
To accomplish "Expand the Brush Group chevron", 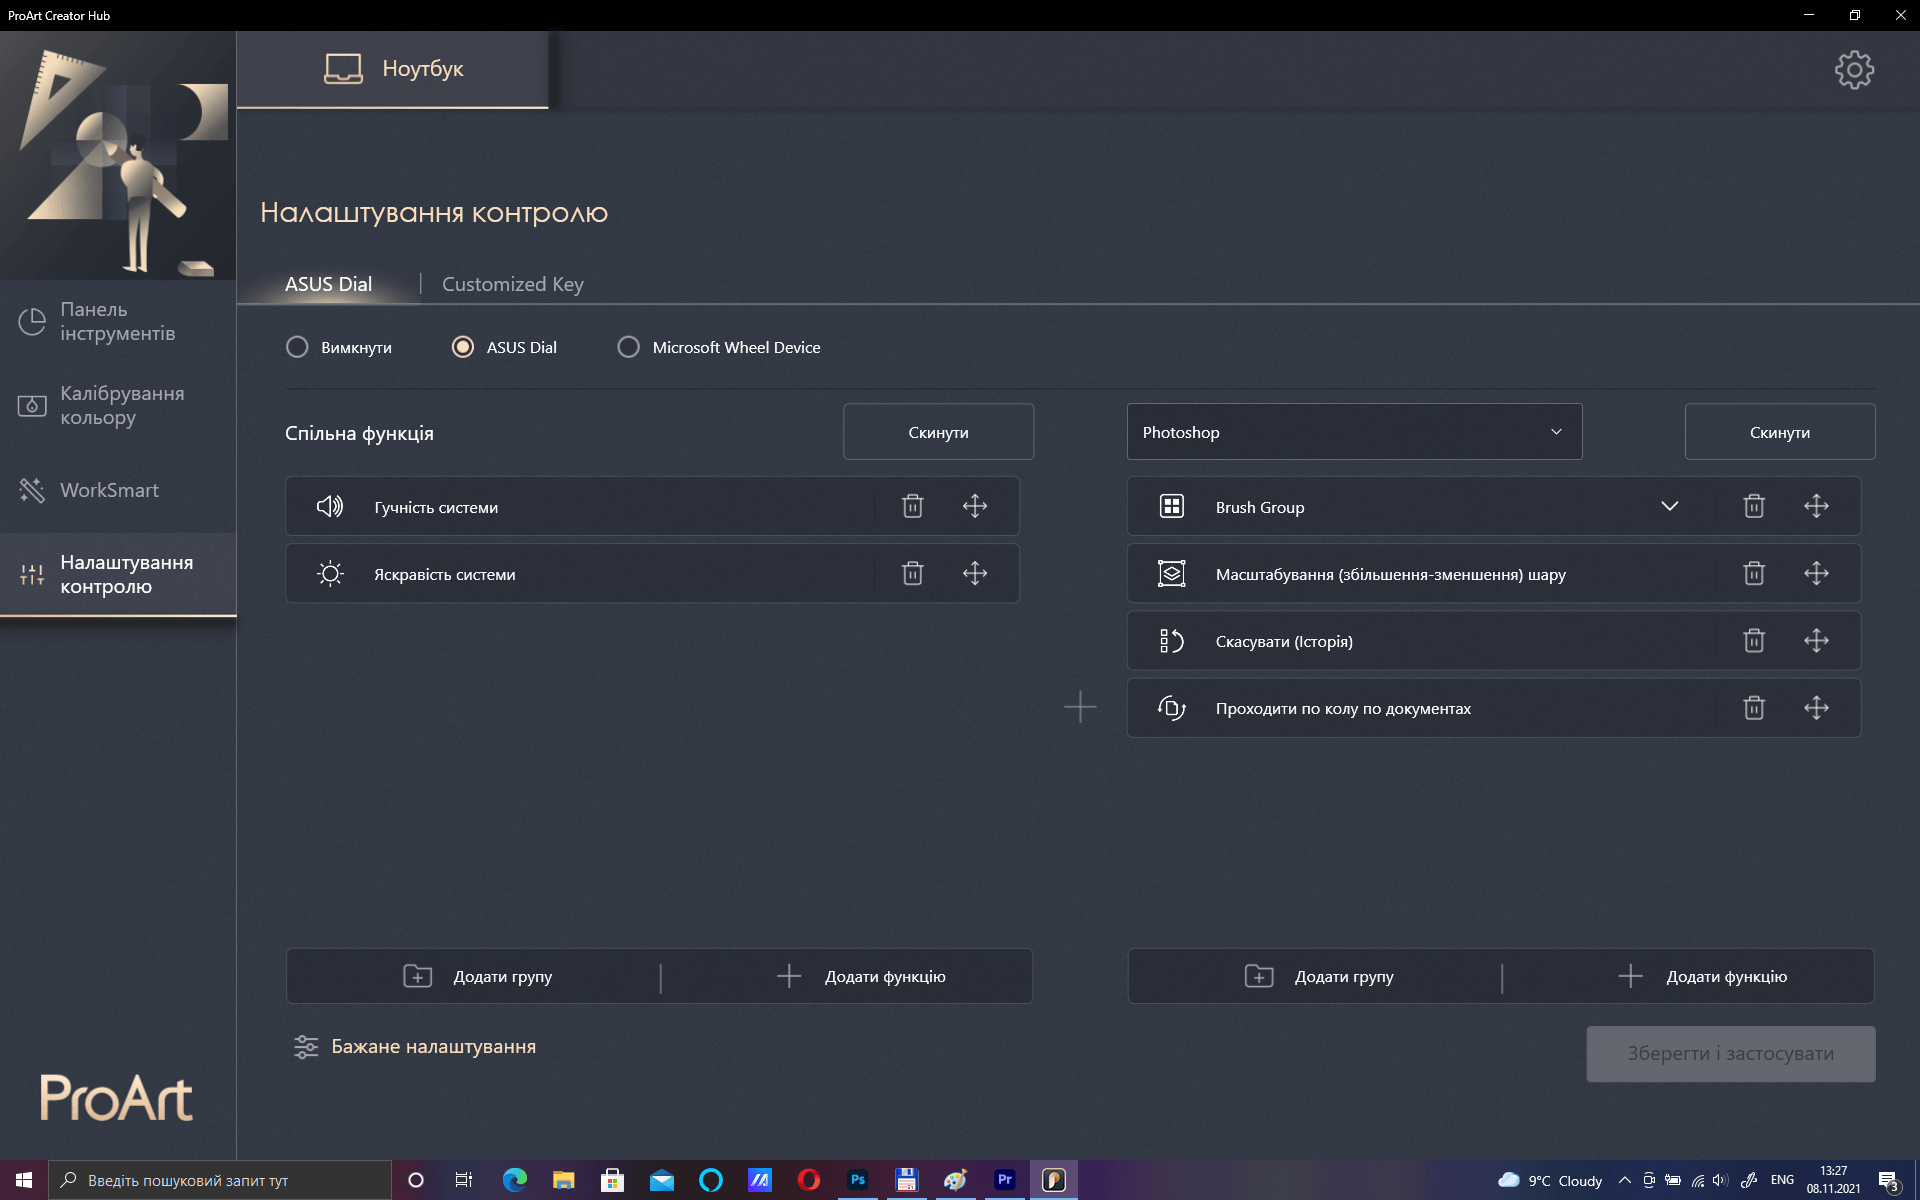I will click(1669, 506).
